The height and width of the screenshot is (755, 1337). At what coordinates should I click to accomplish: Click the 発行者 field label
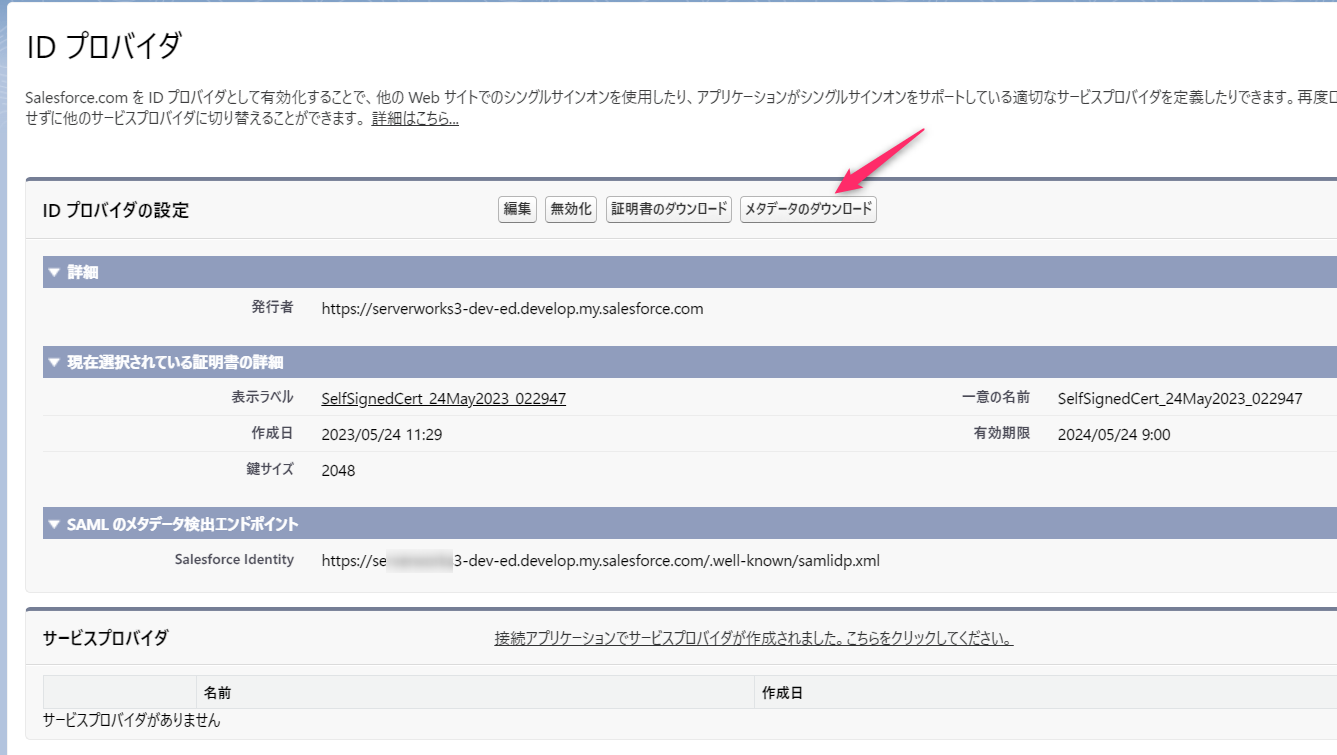[273, 307]
